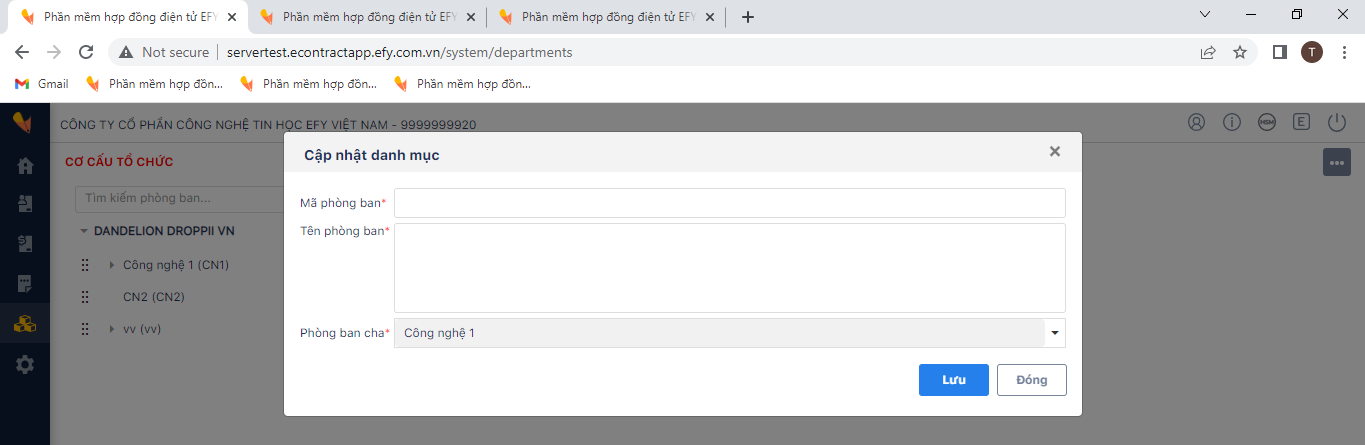The height and width of the screenshot is (445, 1365).
Task: Share this page from address bar
Action: pyautogui.click(x=1208, y=52)
